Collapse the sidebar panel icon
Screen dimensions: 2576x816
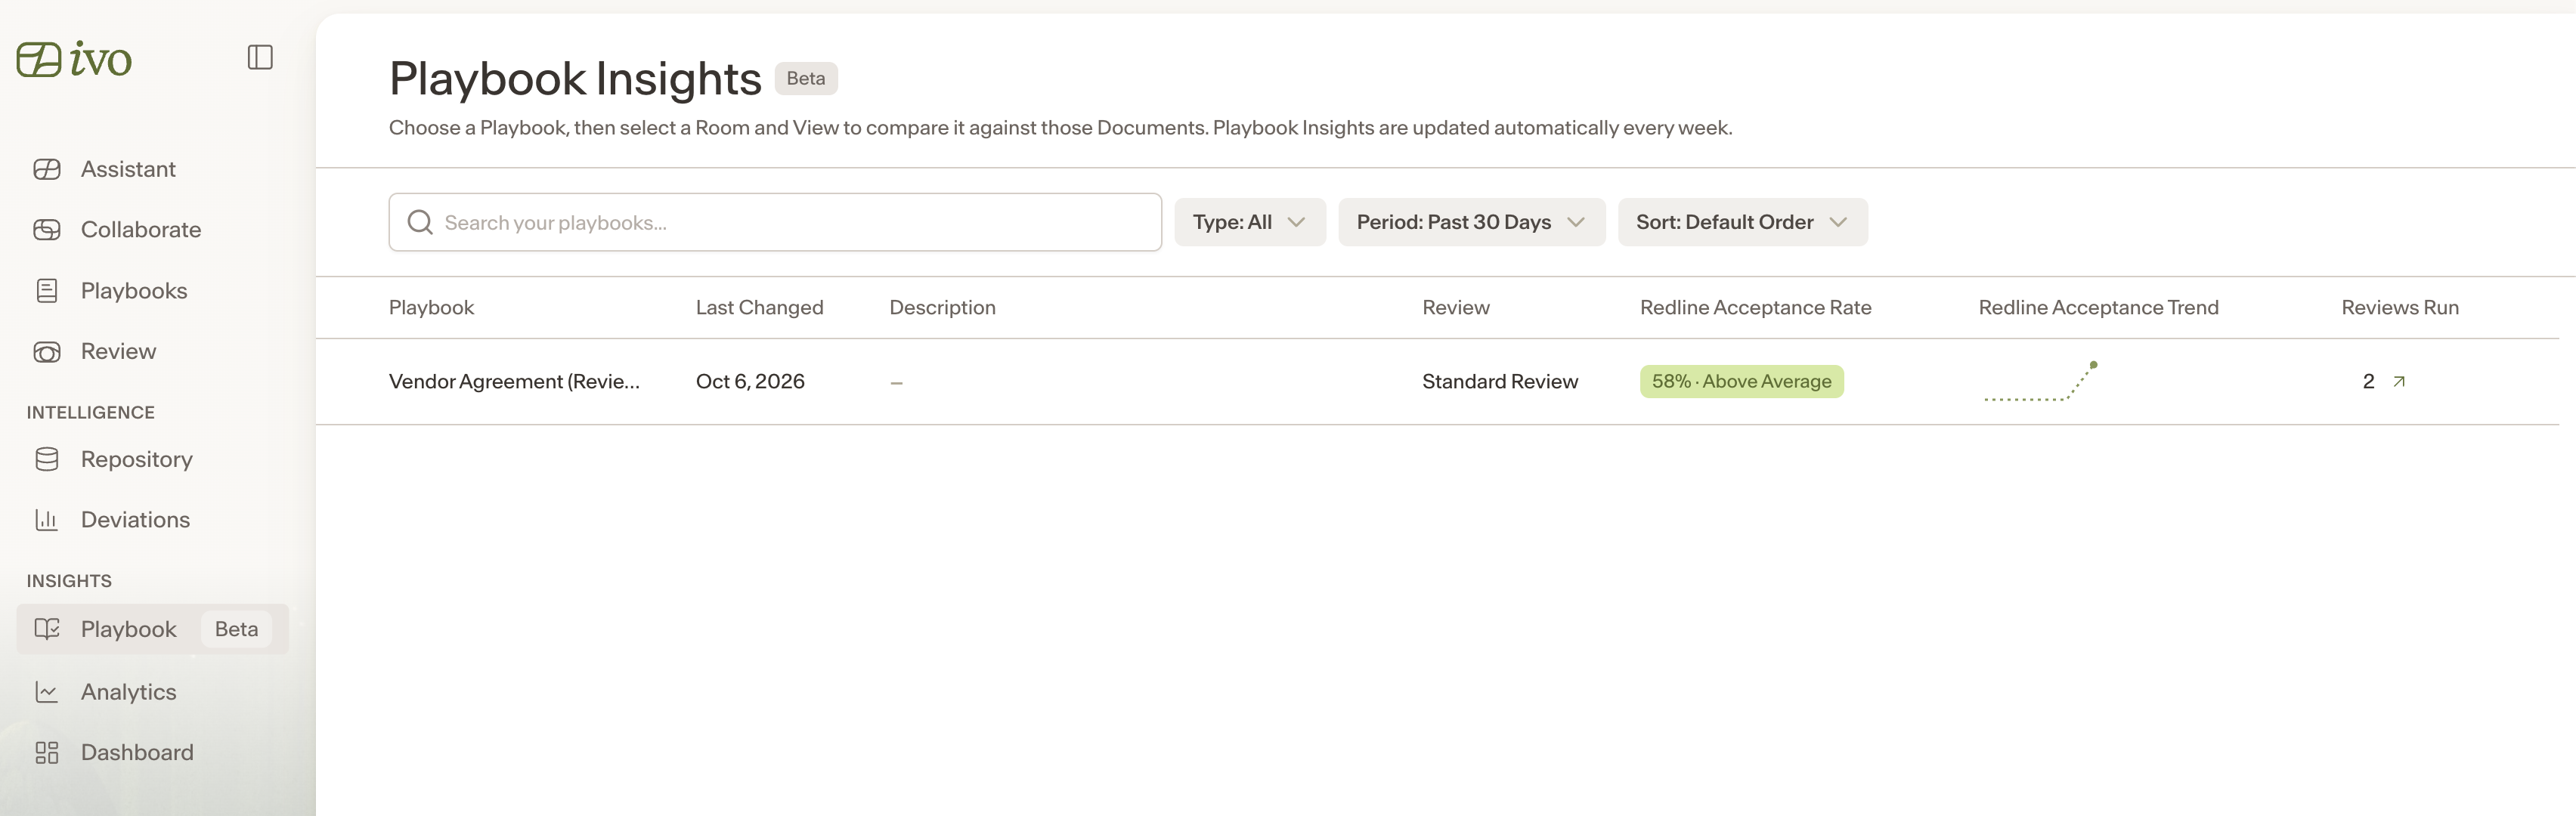click(x=260, y=57)
